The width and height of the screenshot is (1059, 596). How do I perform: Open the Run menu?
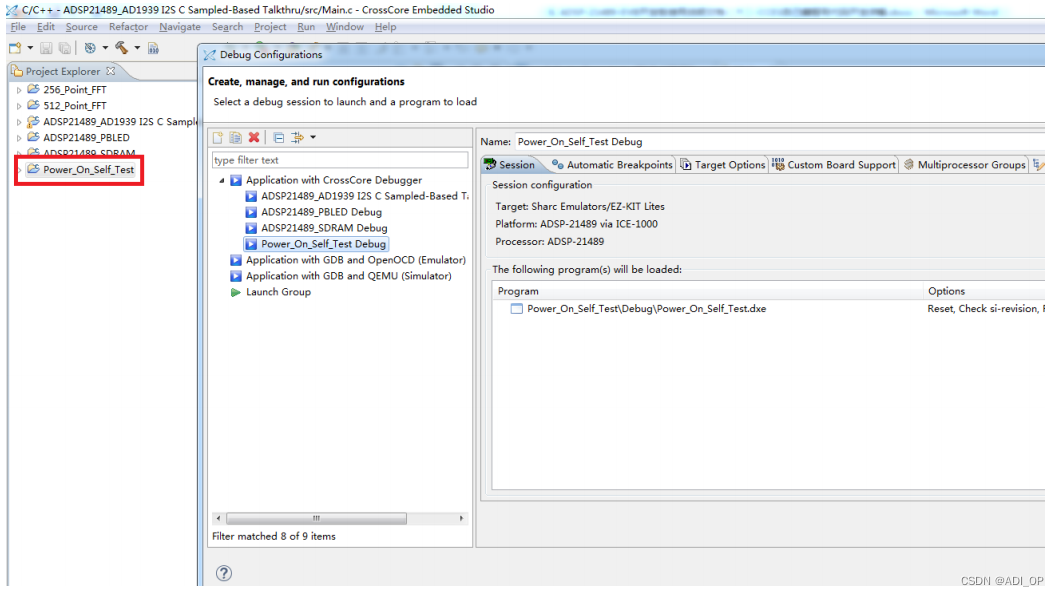tap(306, 27)
